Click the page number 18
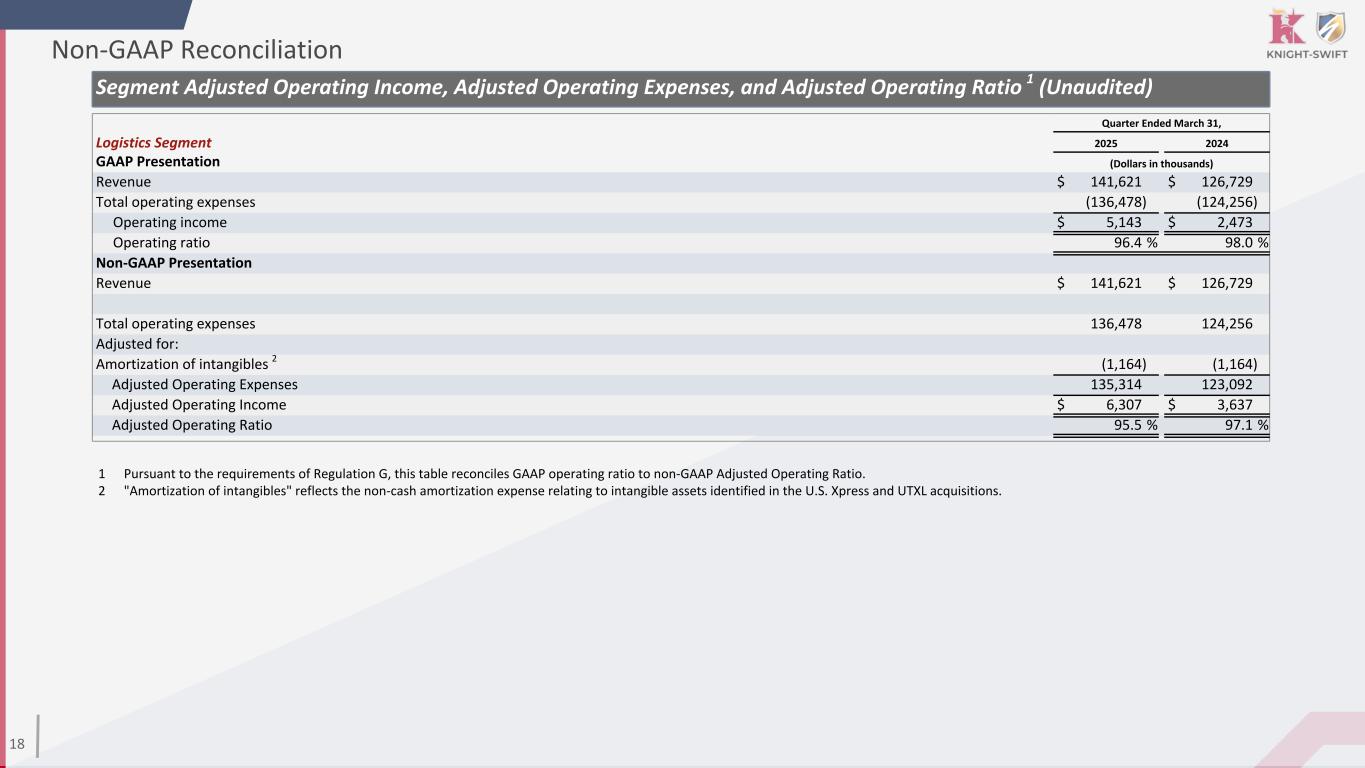Screen dimensions: 1365x768 [17, 744]
